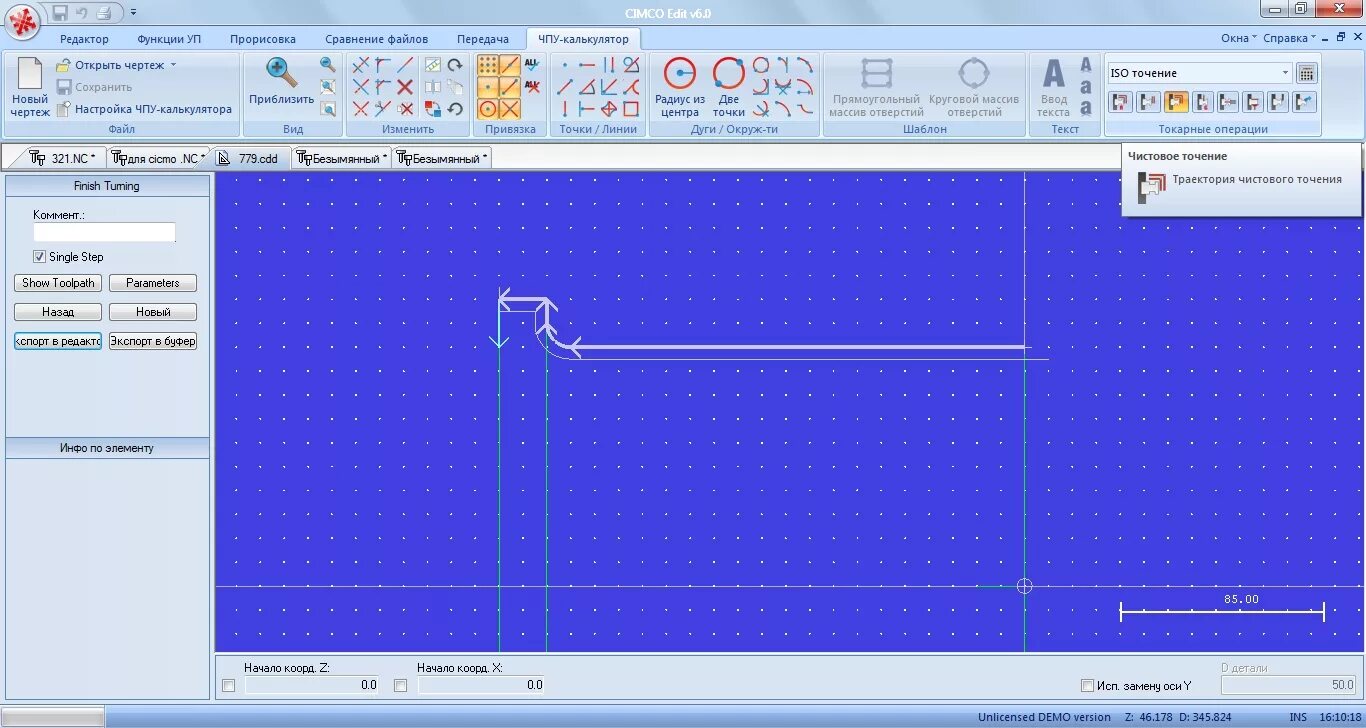This screenshot has width=1366, height=728.
Task: Toggle the intersection snap button in Привязка
Action: [x=510, y=109]
